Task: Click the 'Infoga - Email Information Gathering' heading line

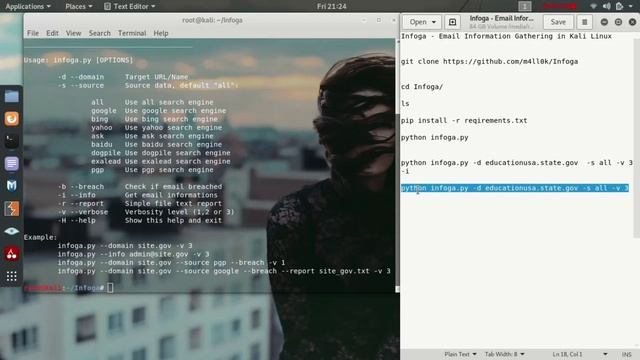Action: pos(506,36)
